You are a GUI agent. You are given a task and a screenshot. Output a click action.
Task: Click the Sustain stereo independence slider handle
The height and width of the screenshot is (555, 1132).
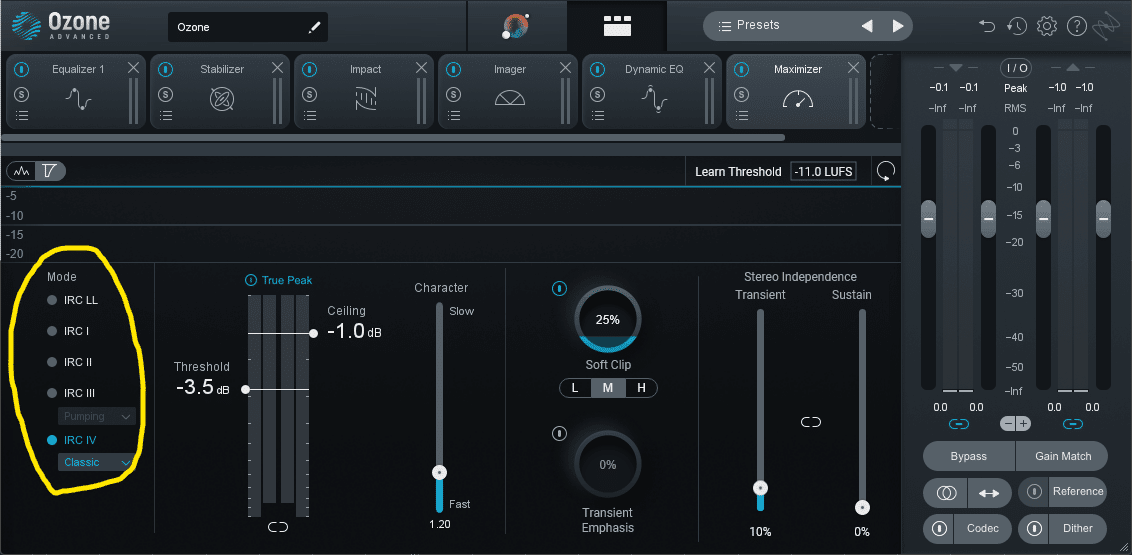pyautogui.click(x=862, y=507)
